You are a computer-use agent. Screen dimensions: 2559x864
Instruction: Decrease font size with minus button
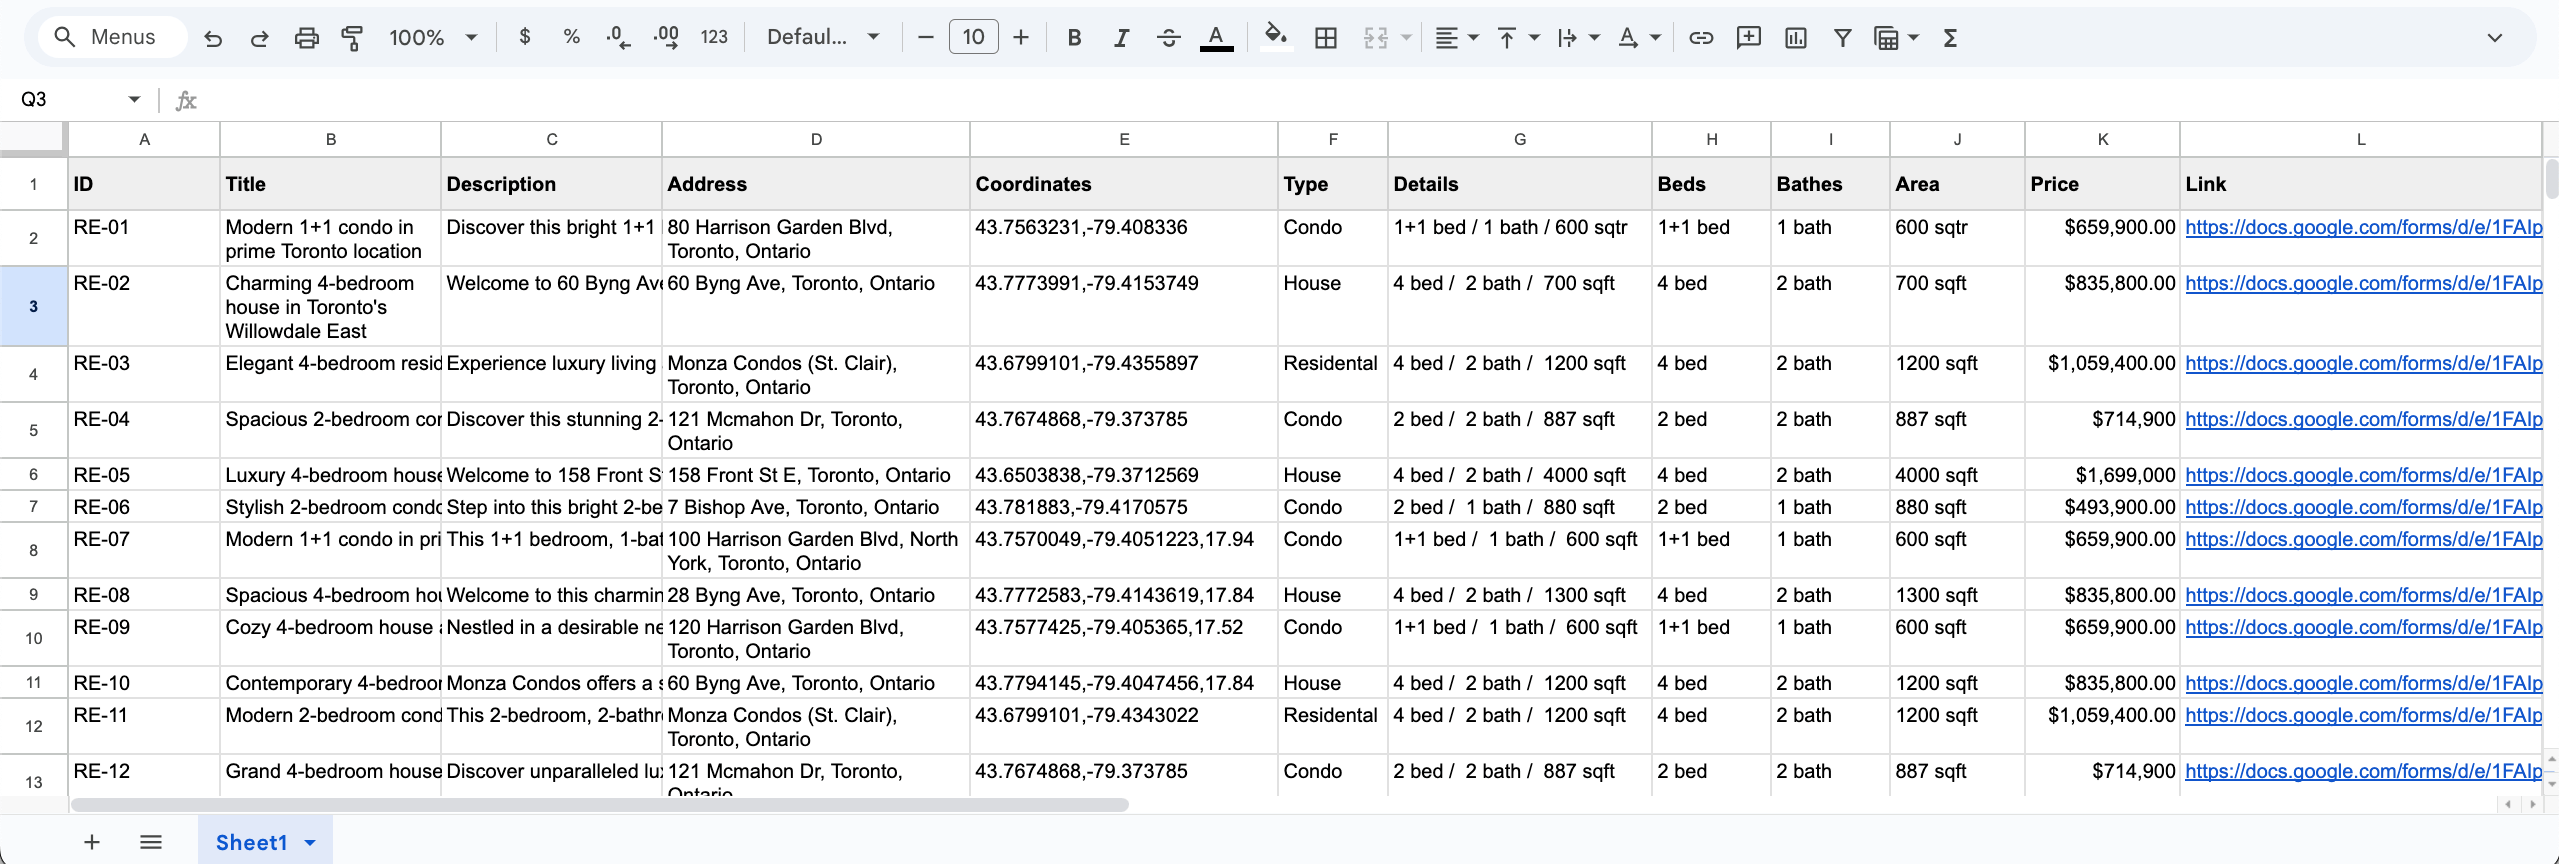pos(926,37)
